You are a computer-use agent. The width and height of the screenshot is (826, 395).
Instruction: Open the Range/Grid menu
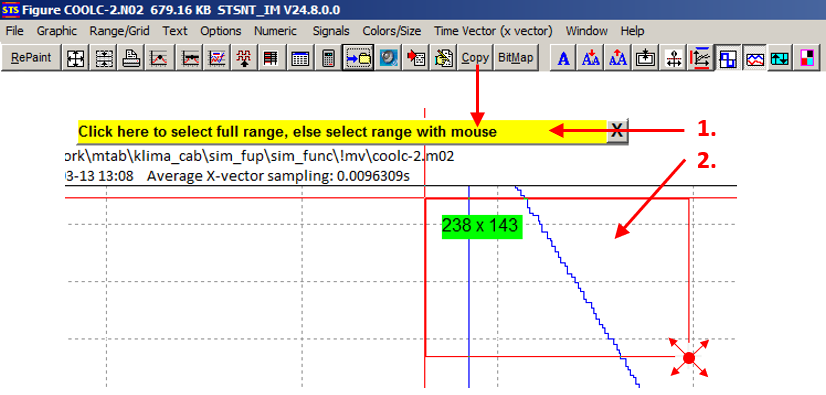coord(120,31)
